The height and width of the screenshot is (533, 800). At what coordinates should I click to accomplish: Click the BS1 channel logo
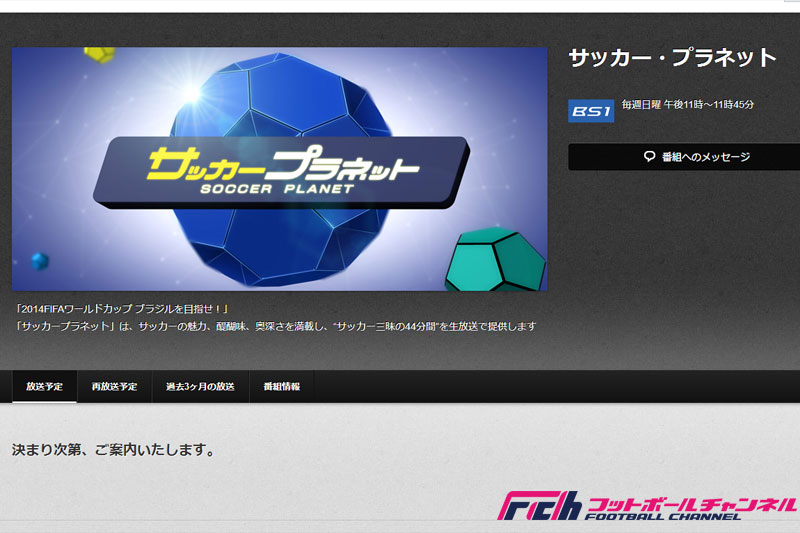(x=591, y=111)
